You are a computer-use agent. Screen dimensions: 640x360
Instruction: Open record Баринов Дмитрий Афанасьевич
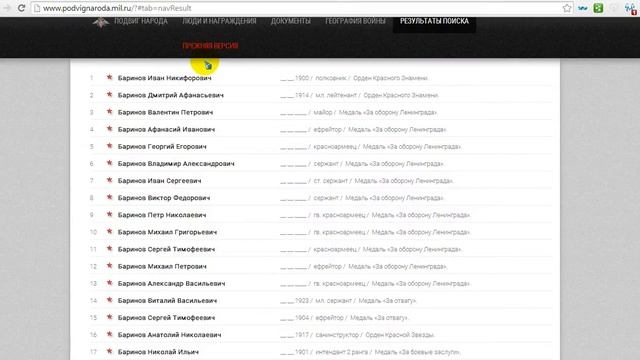(171, 95)
